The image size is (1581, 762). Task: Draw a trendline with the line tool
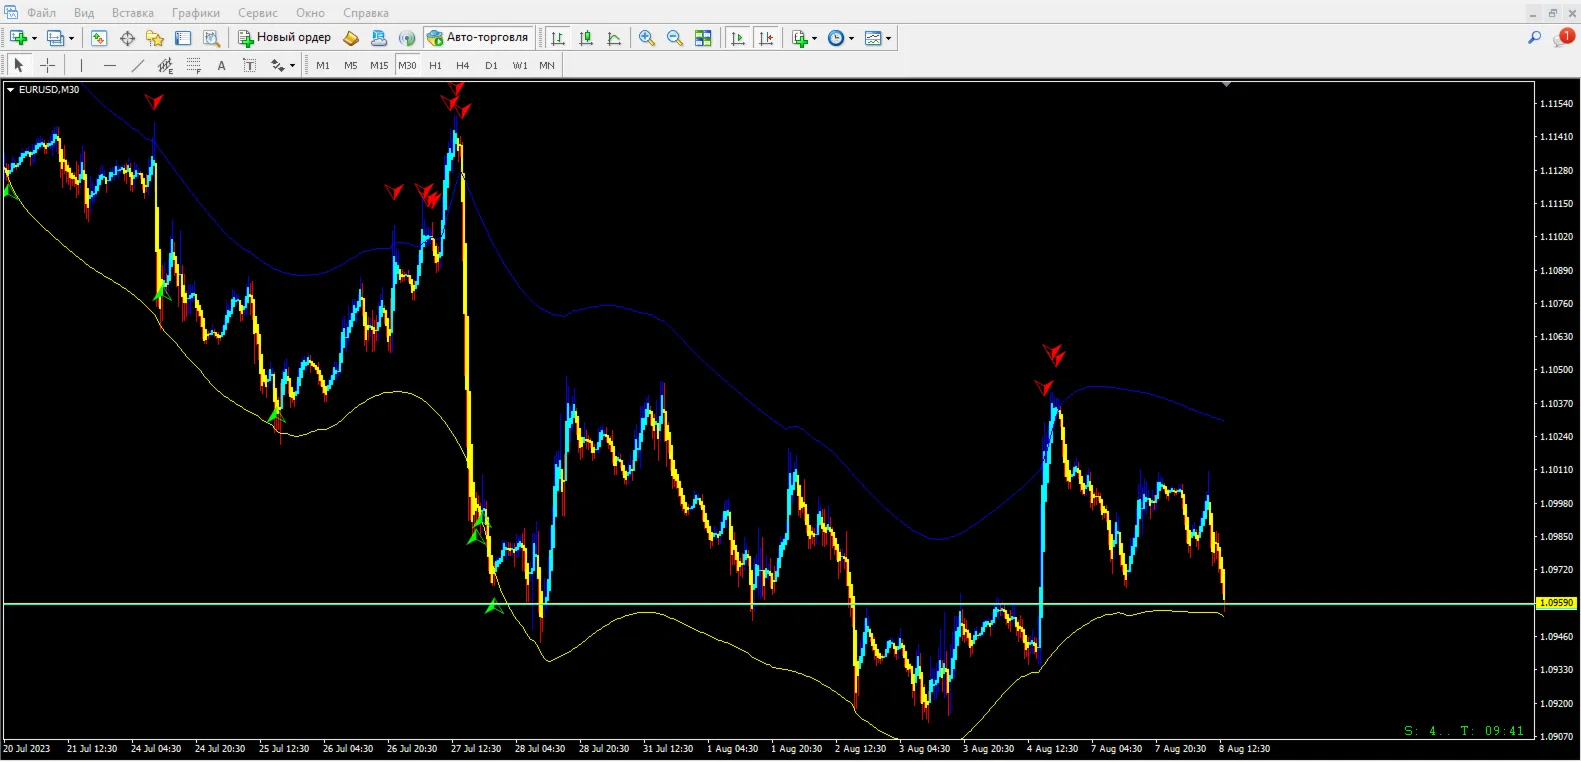click(138, 65)
